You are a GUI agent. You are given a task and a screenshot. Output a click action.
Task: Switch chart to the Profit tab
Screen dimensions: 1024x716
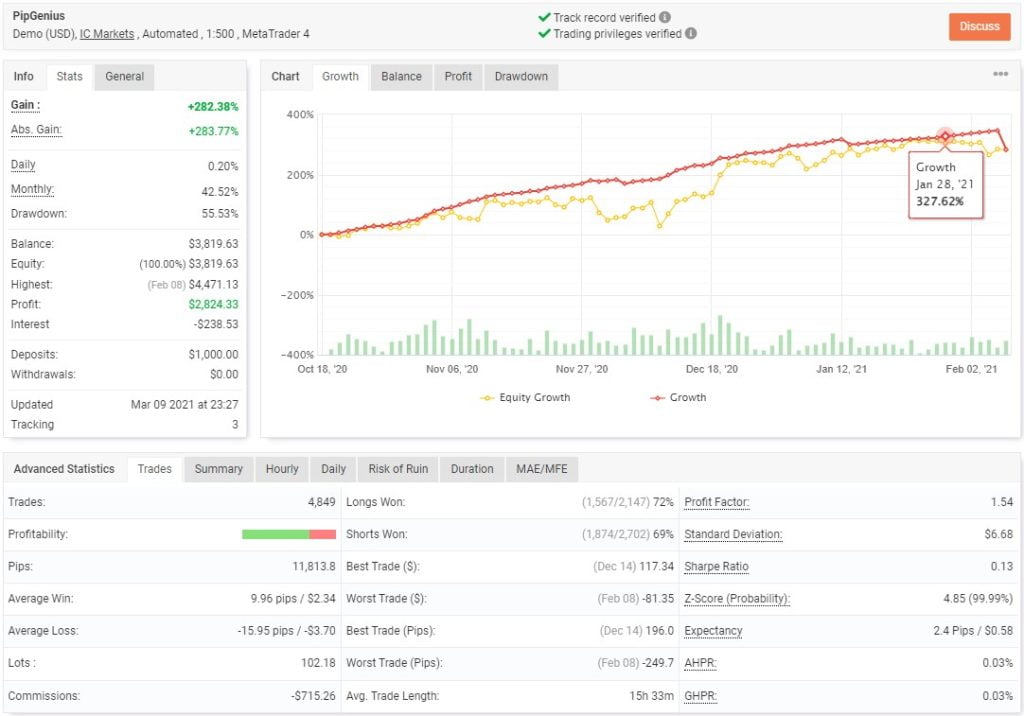coord(458,77)
